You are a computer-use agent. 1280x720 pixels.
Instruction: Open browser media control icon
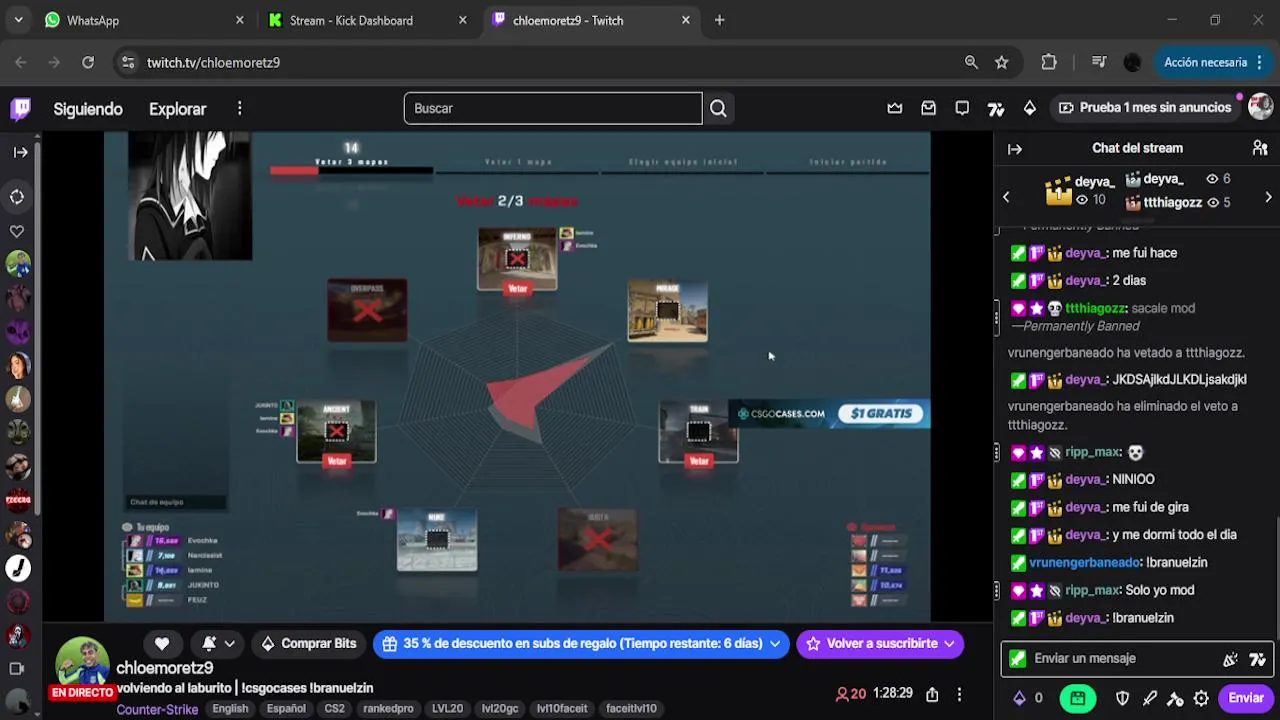click(x=1099, y=62)
